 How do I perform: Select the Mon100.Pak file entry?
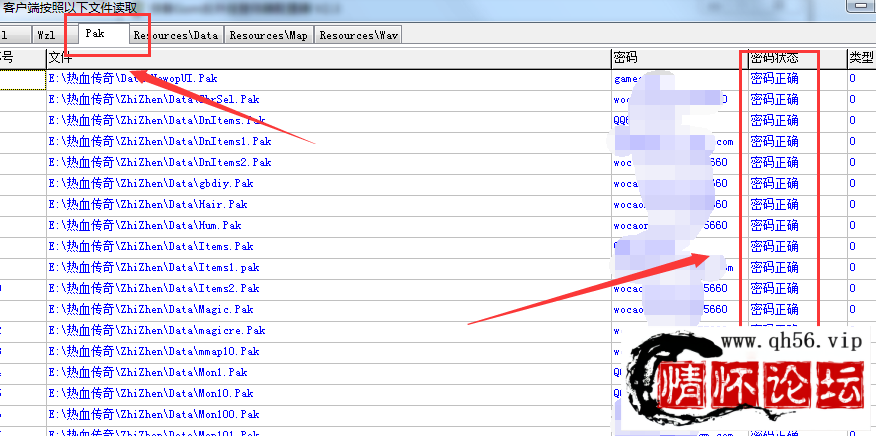154,415
